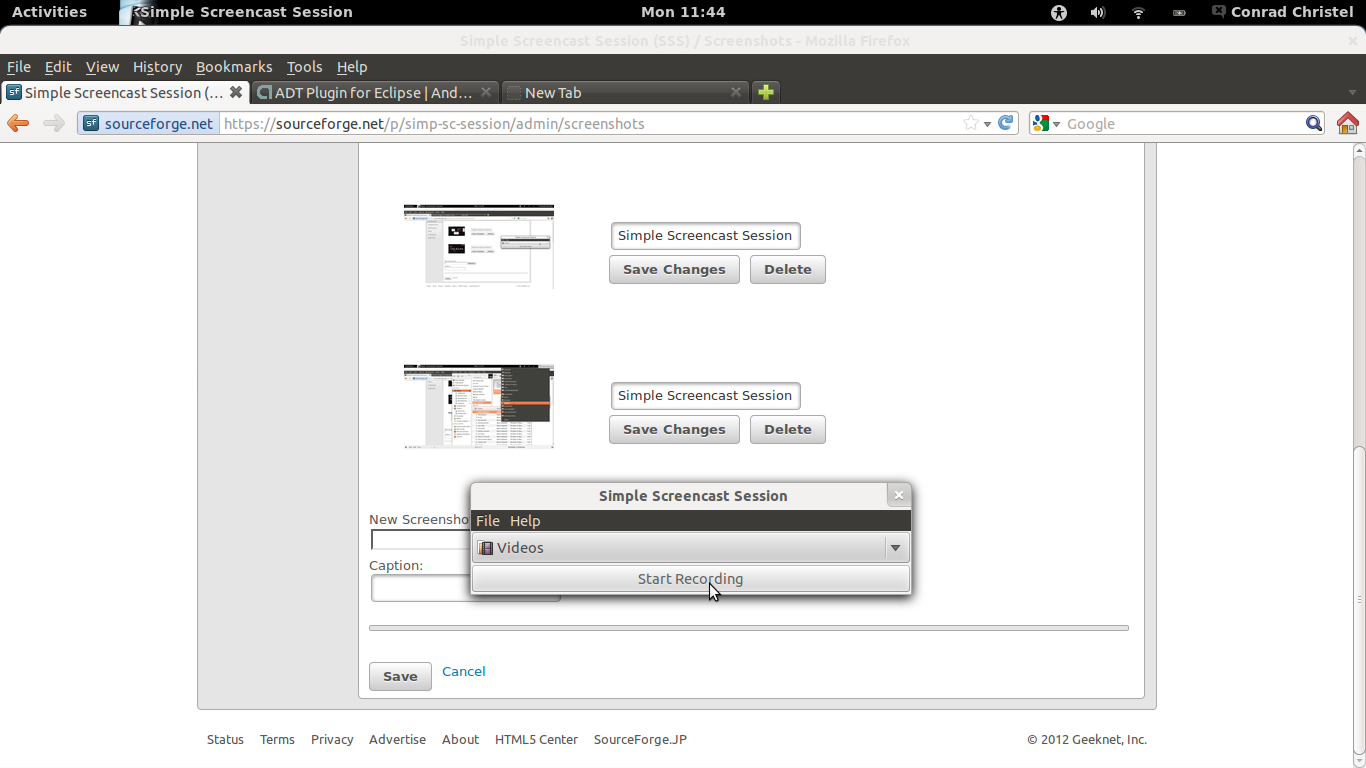Open the Videos dropdown in Simple Screencast Session
Screen dimensions: 1366x768
(690, 547)
